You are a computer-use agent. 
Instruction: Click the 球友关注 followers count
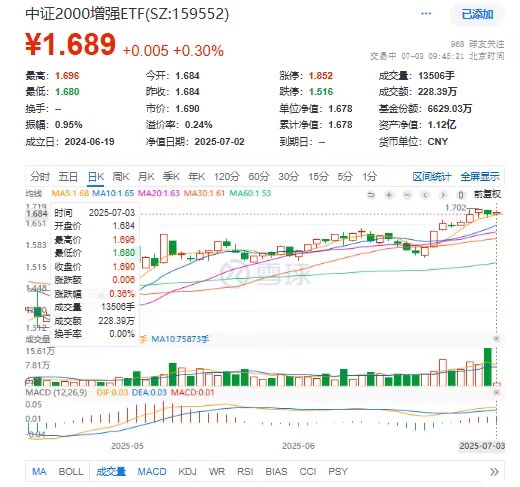coord(477,44)
